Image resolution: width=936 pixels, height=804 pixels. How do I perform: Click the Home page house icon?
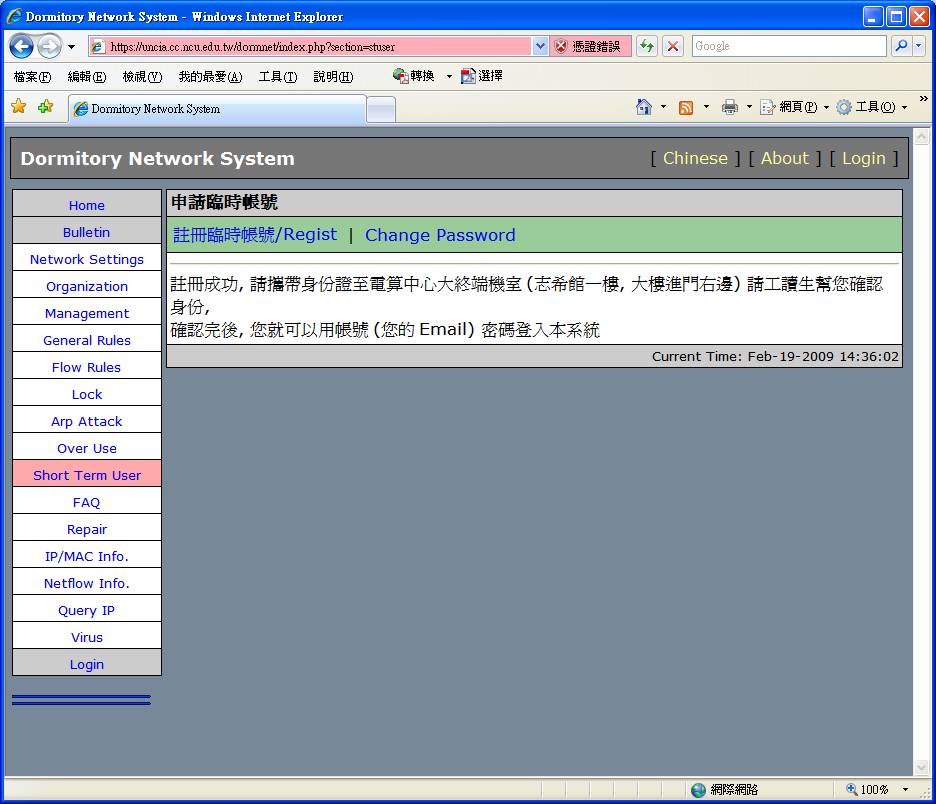click(644, 107)
